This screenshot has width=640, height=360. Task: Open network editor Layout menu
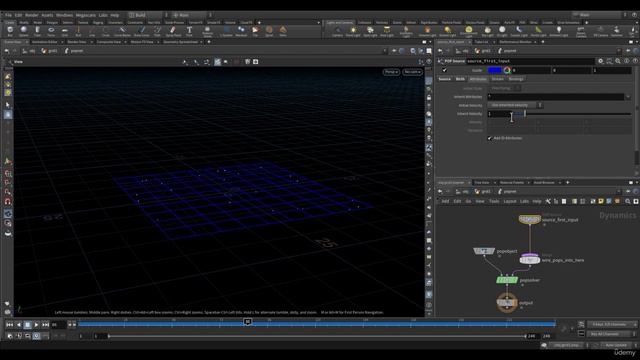click(509, 201)
